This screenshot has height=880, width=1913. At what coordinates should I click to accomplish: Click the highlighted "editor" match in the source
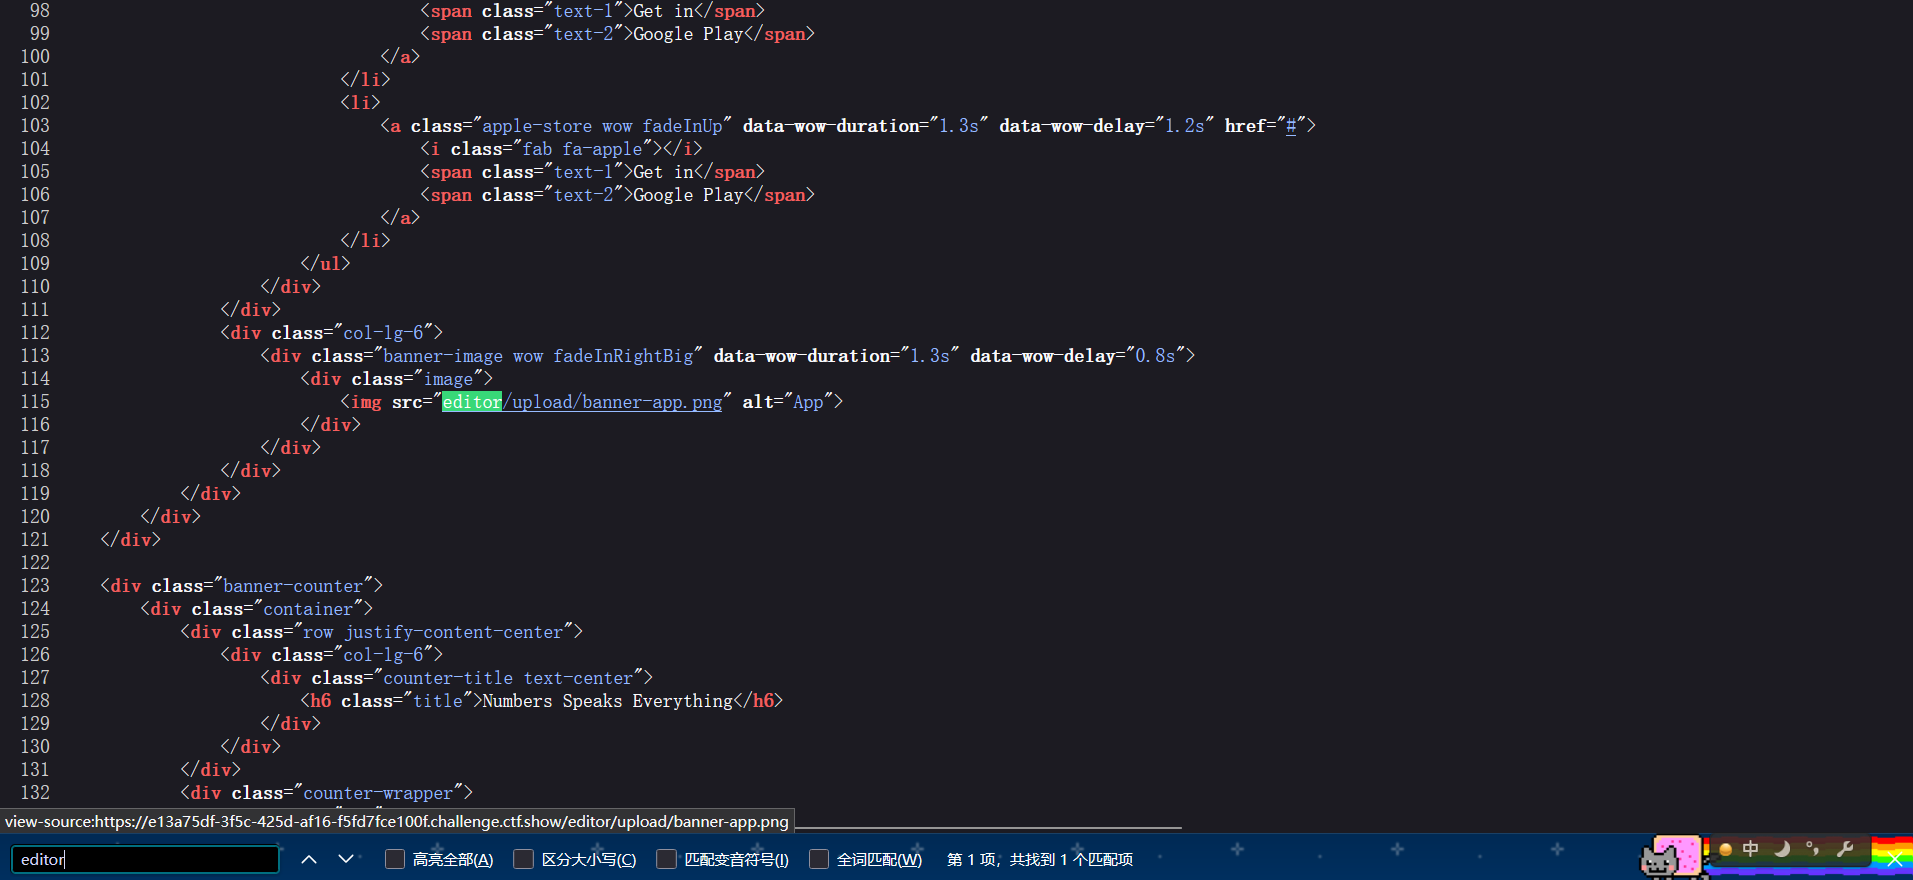(472, 402)
